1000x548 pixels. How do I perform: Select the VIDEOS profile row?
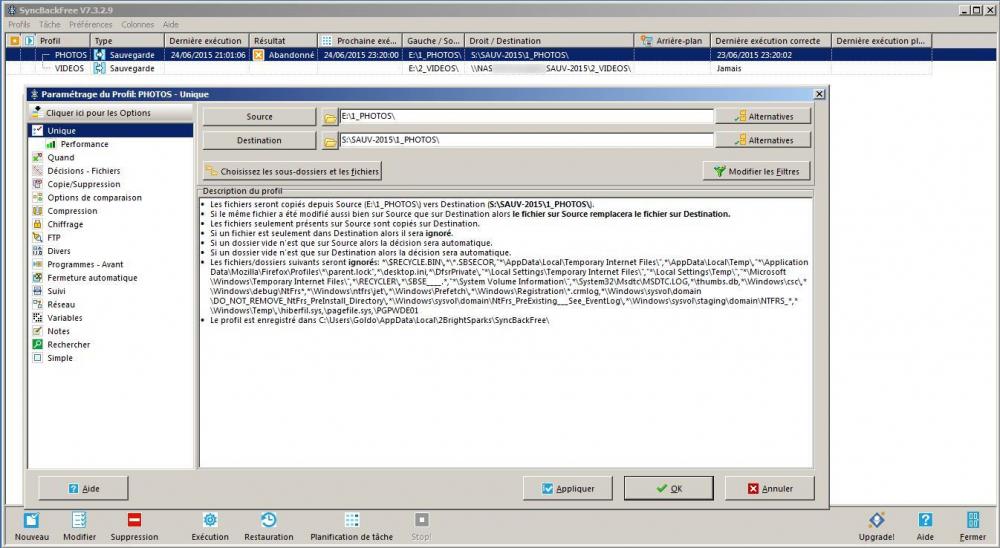tap(469, 68)
